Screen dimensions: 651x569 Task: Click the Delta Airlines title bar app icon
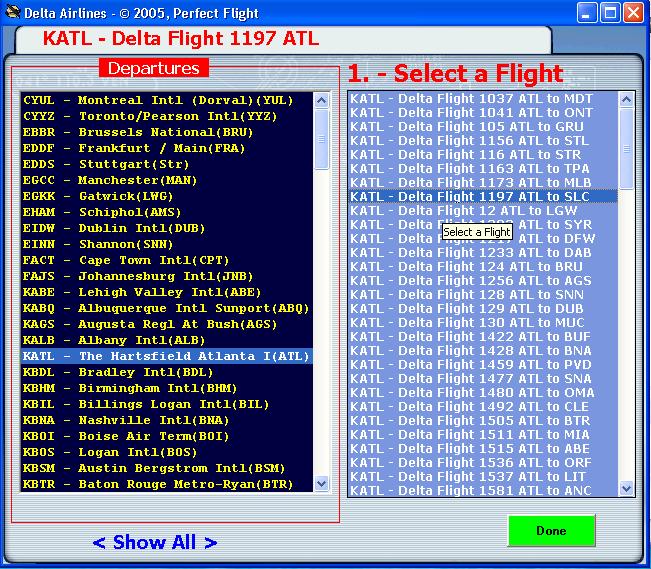pos(12,12)
